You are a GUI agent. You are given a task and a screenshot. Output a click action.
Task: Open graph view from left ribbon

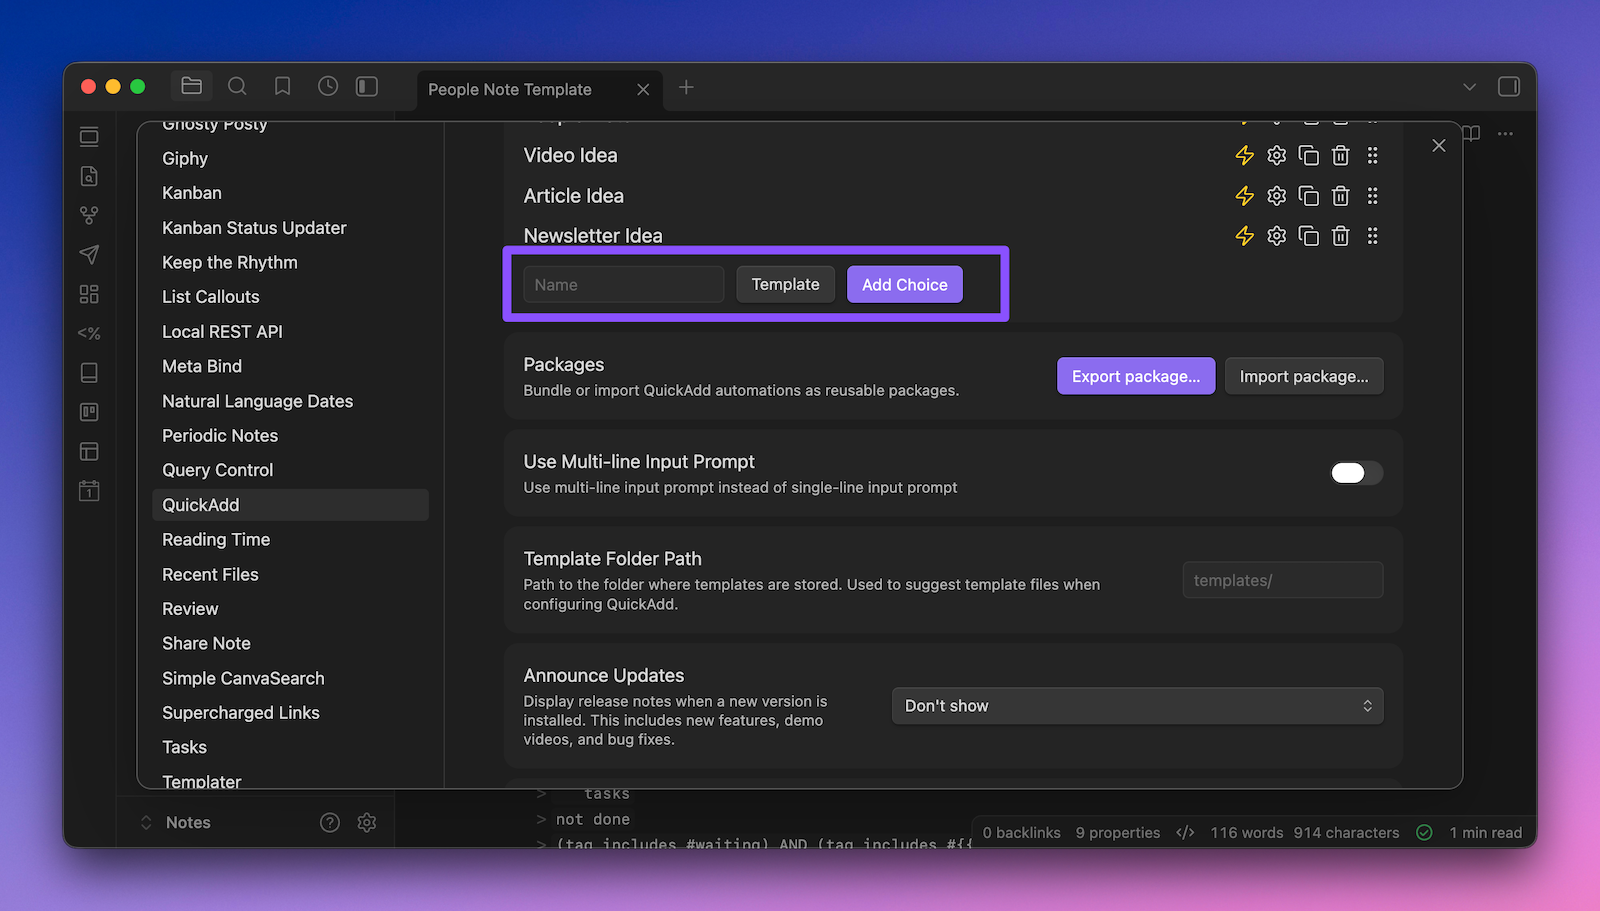89,215
